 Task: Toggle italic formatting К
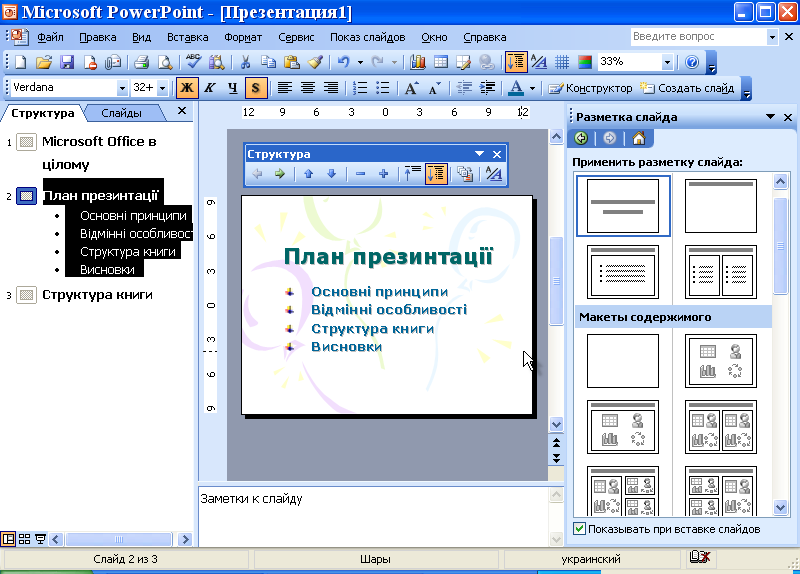210,88
